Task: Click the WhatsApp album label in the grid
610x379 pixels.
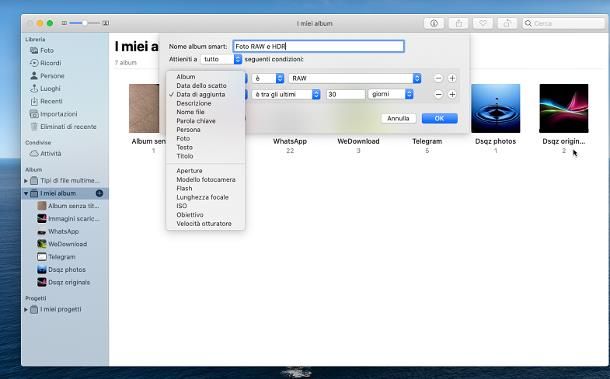Action: tap(290, 141)
